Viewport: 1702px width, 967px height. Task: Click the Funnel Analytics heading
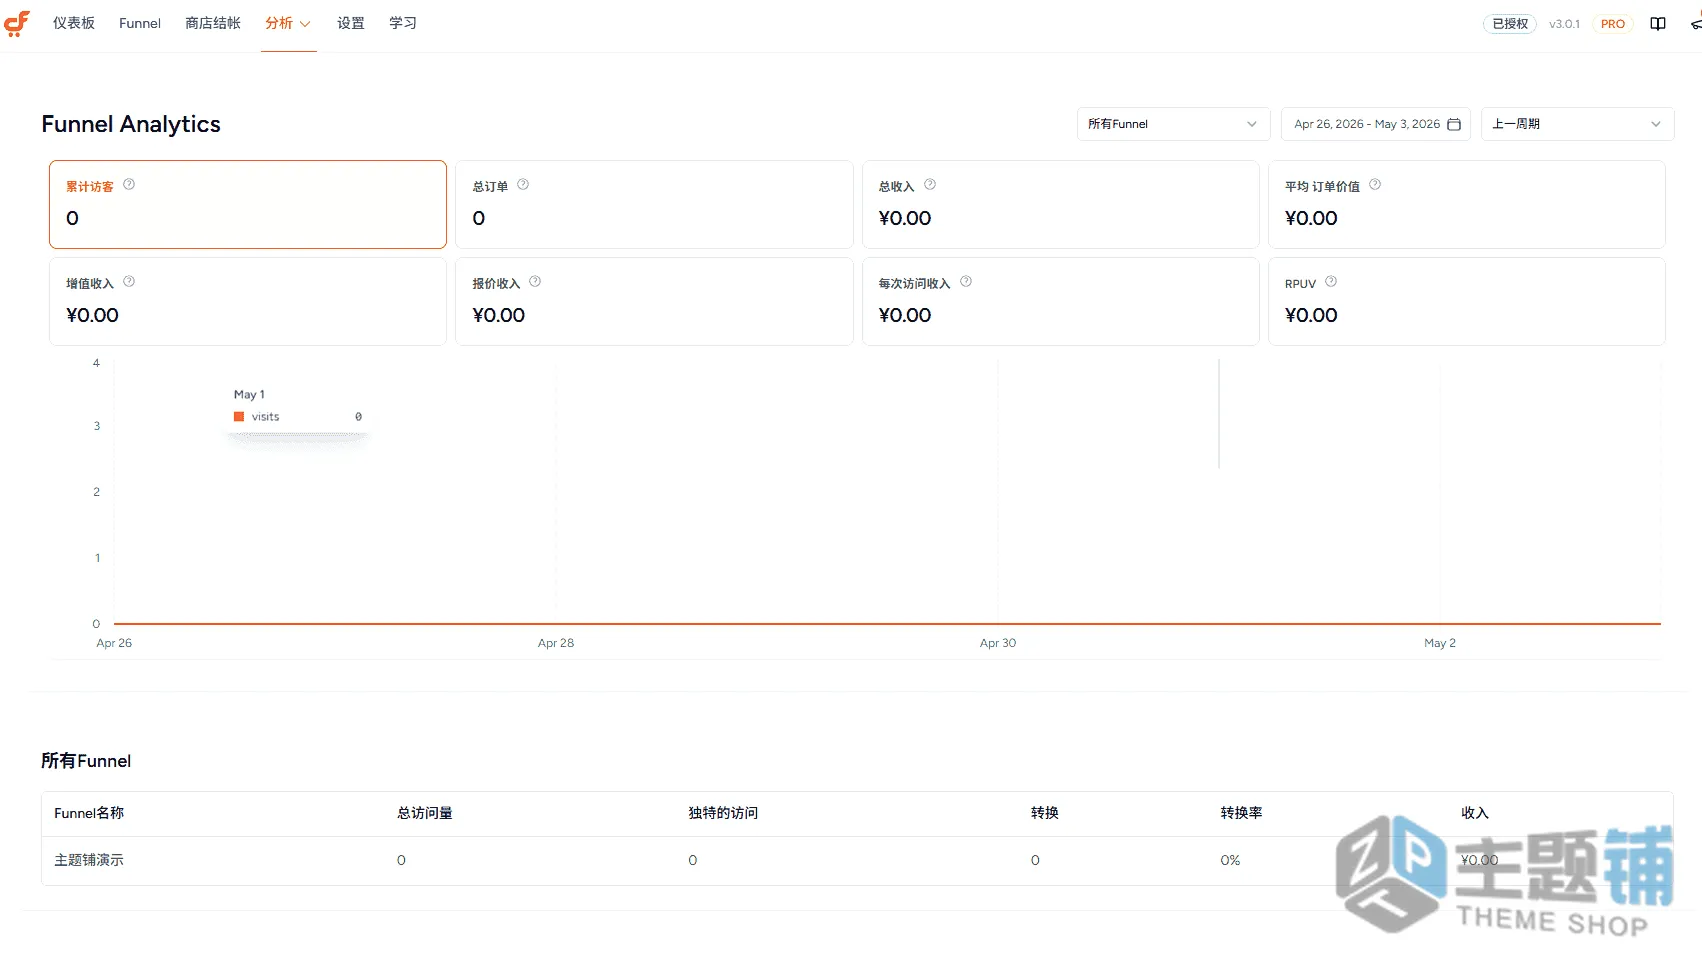tap(131, 124)
